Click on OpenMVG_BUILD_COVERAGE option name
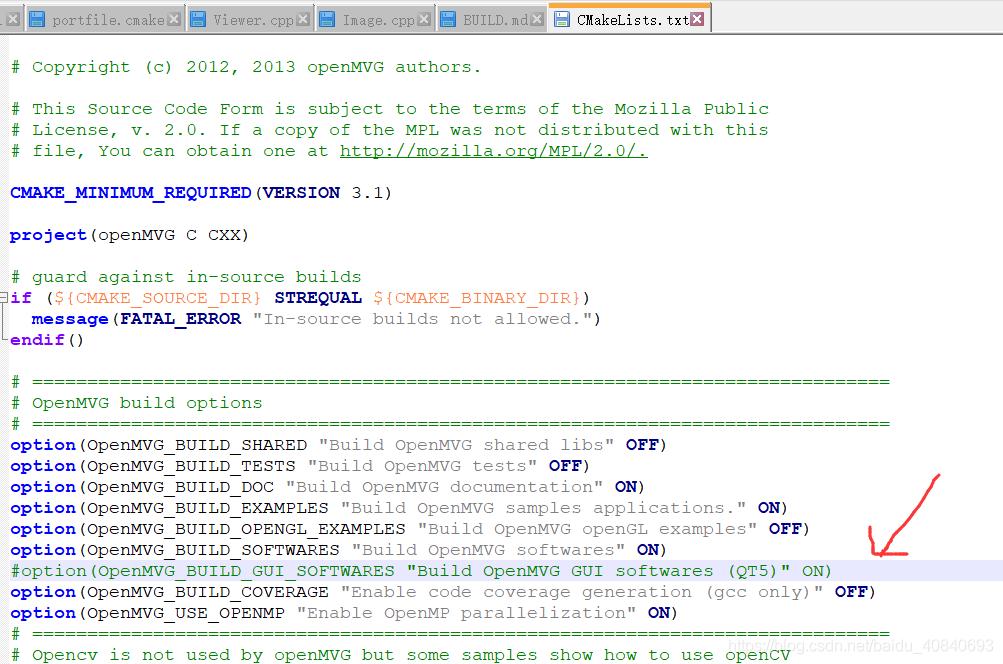 pyautogui.click(x=208, y=592)
